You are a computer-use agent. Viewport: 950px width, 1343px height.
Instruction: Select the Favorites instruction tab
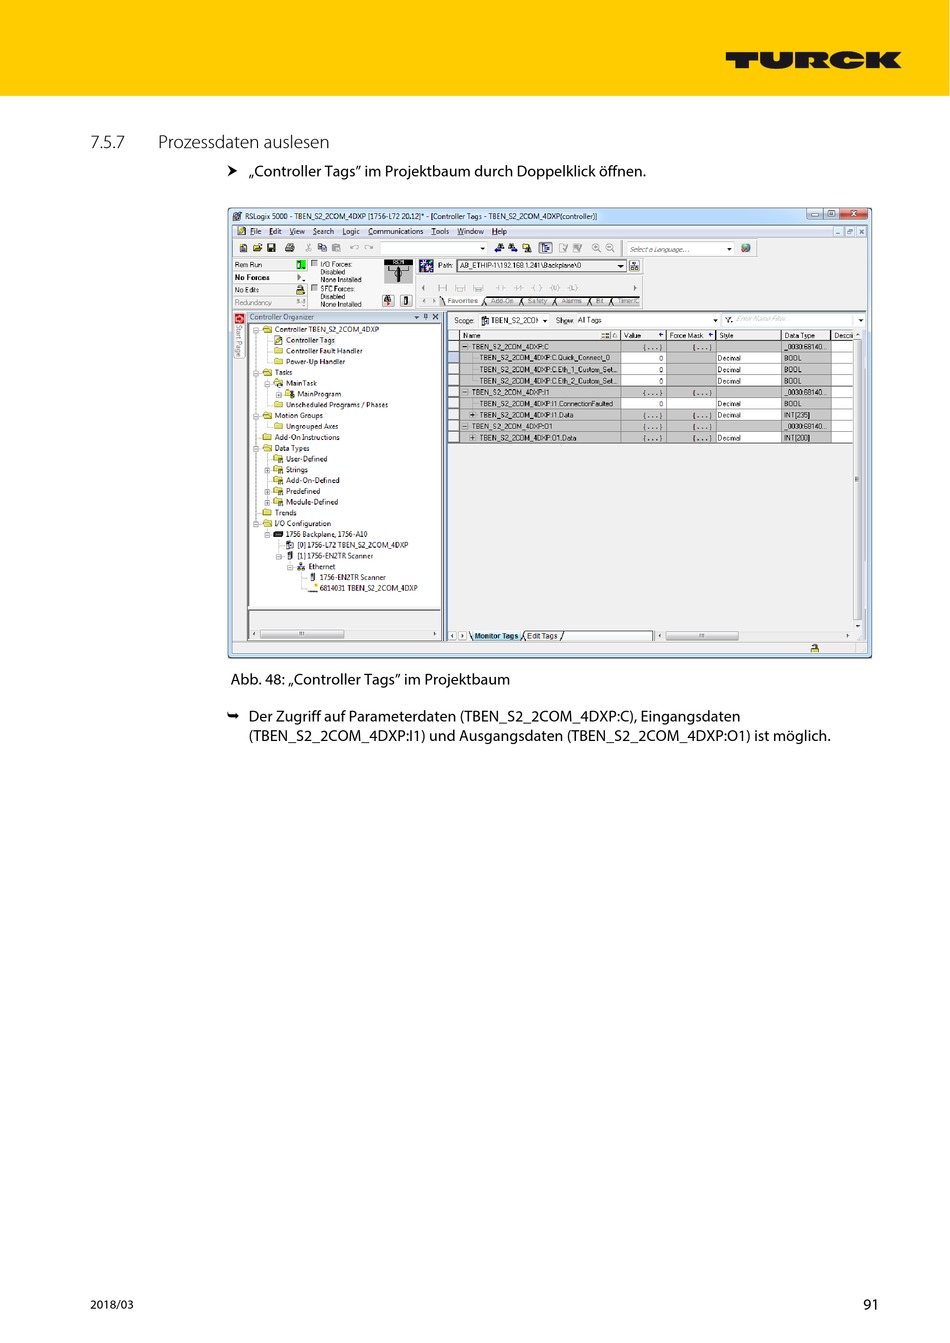coord(462,301)
